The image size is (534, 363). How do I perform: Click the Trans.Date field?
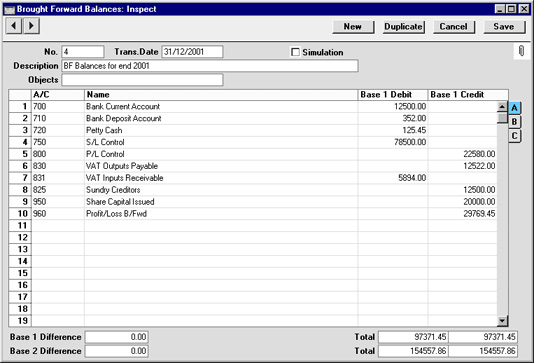[x=192, y=52]
